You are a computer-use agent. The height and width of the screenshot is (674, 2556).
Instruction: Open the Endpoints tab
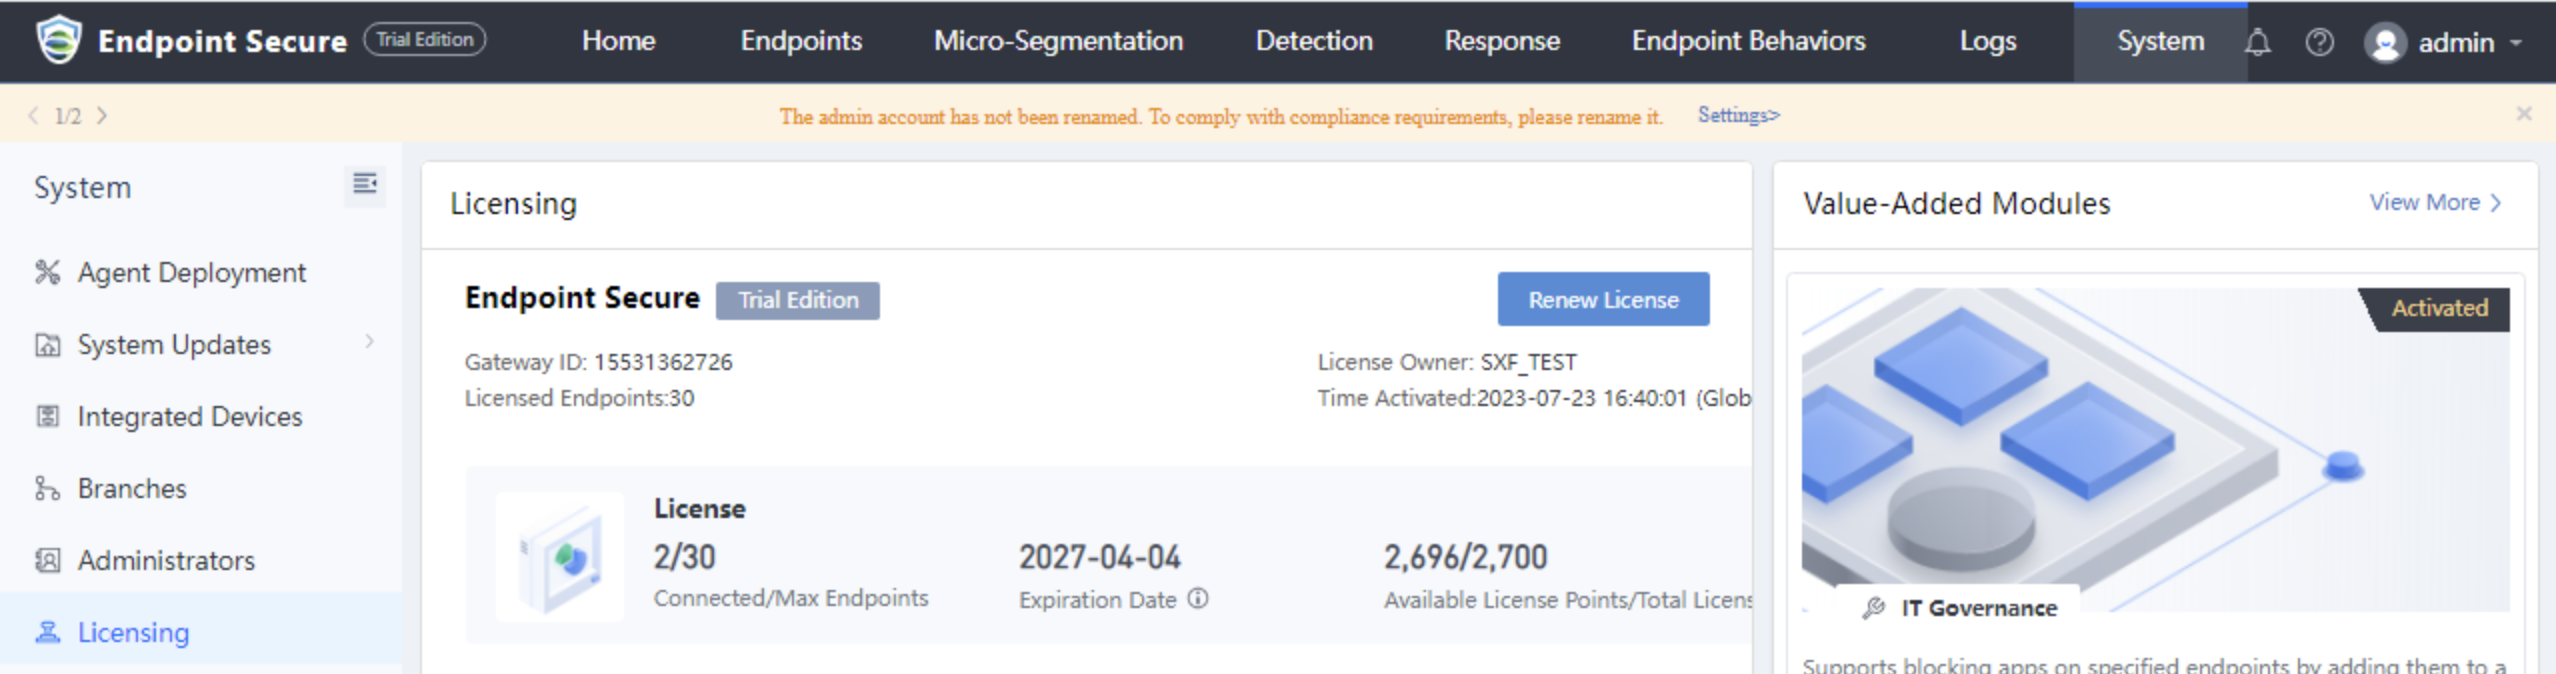(801, 41)
